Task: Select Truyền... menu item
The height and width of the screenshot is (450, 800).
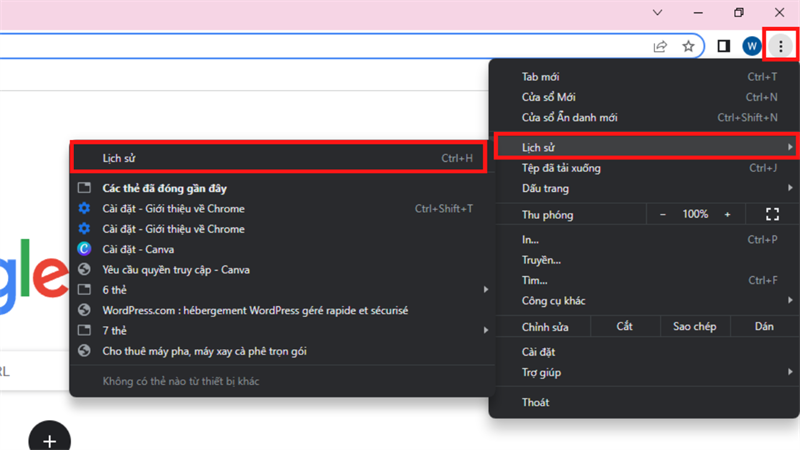Action: 644,260
